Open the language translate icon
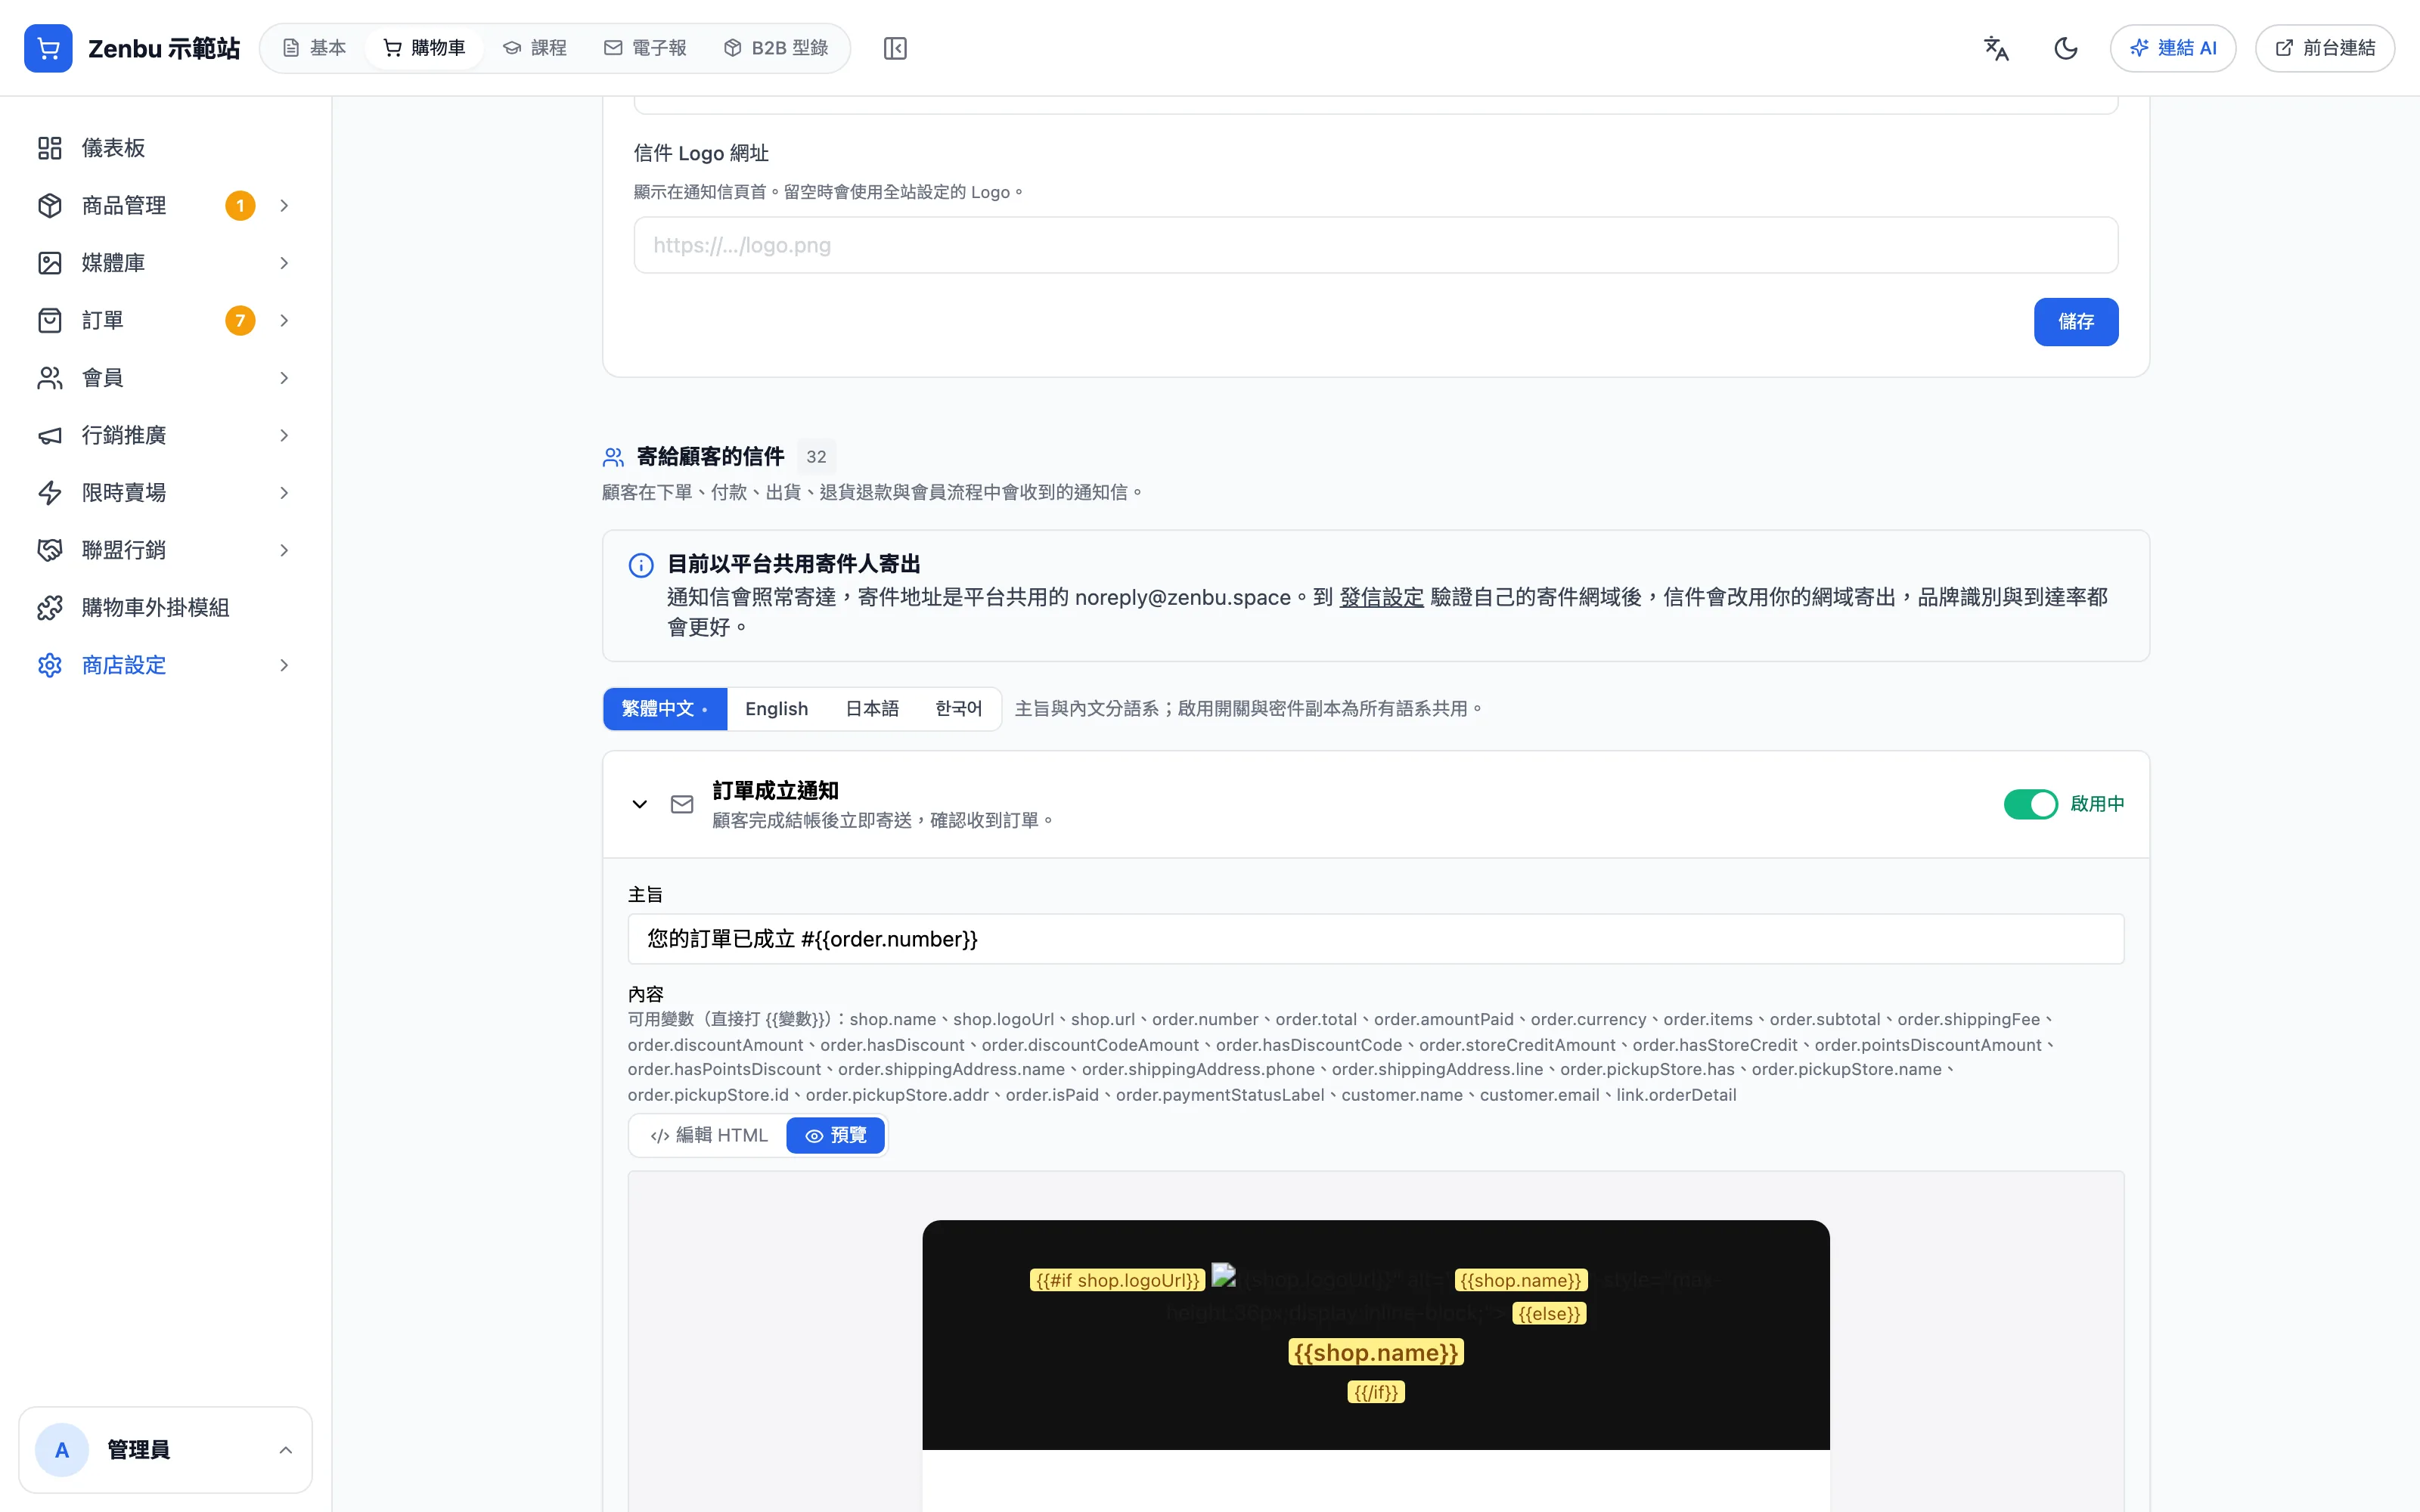This screenshot has height=1512, width=2420. click(1996, 48)
